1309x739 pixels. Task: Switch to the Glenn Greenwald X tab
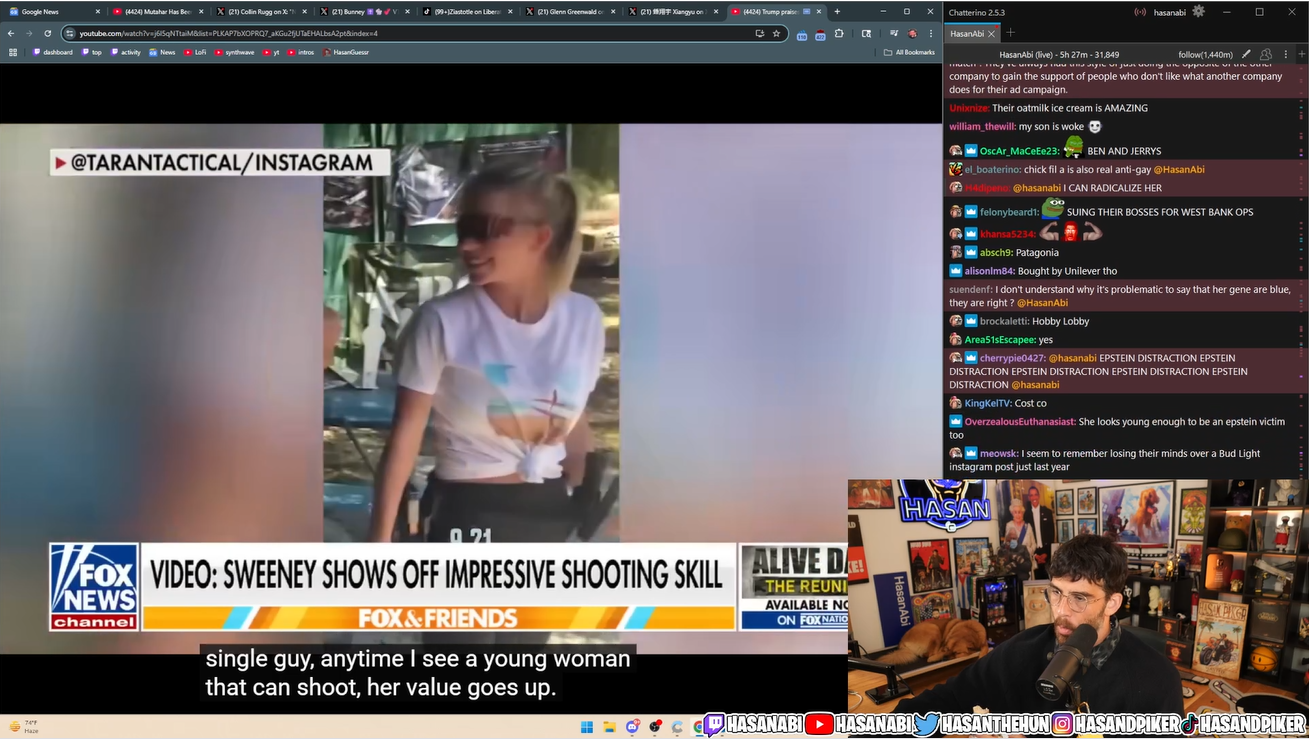tap(570, 12)
